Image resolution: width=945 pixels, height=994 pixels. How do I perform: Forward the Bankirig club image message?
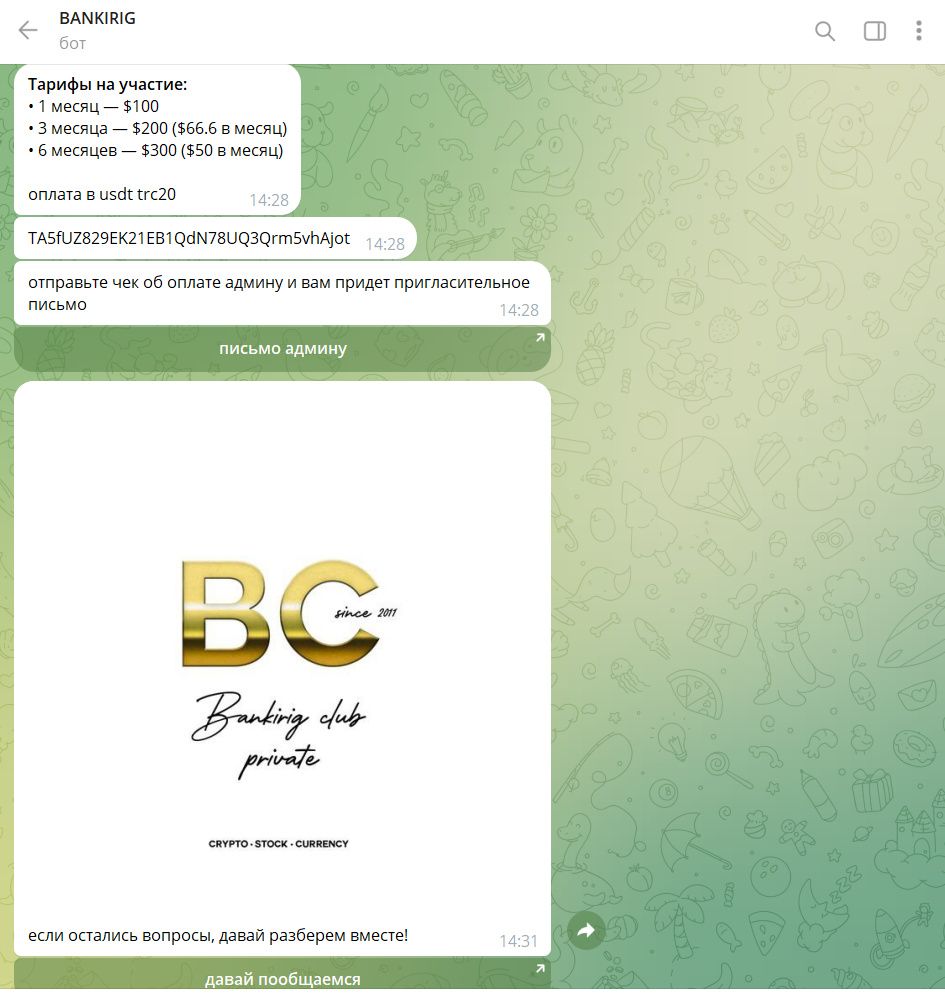point(586,930)
